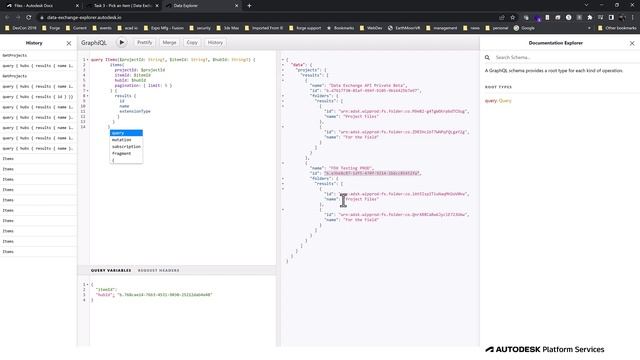The width and height of the screenshot is (640, 360).
Task: Click the Copy query button
Action: (x=192, y=42)
